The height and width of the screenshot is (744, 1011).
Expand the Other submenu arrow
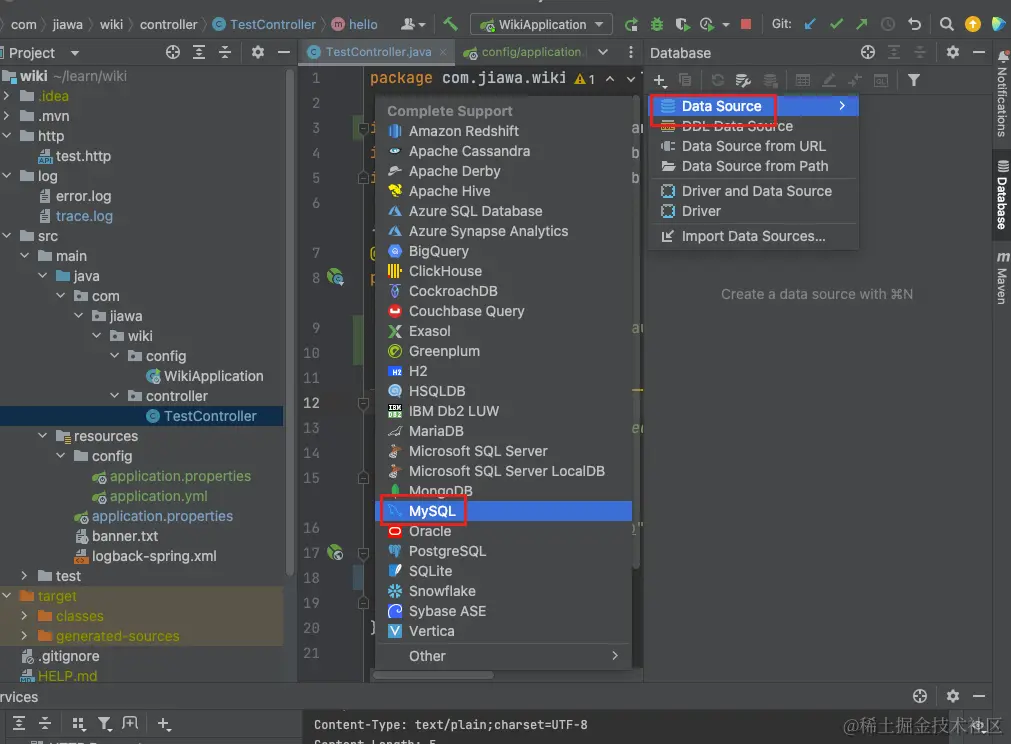click(x=614, y=656)
